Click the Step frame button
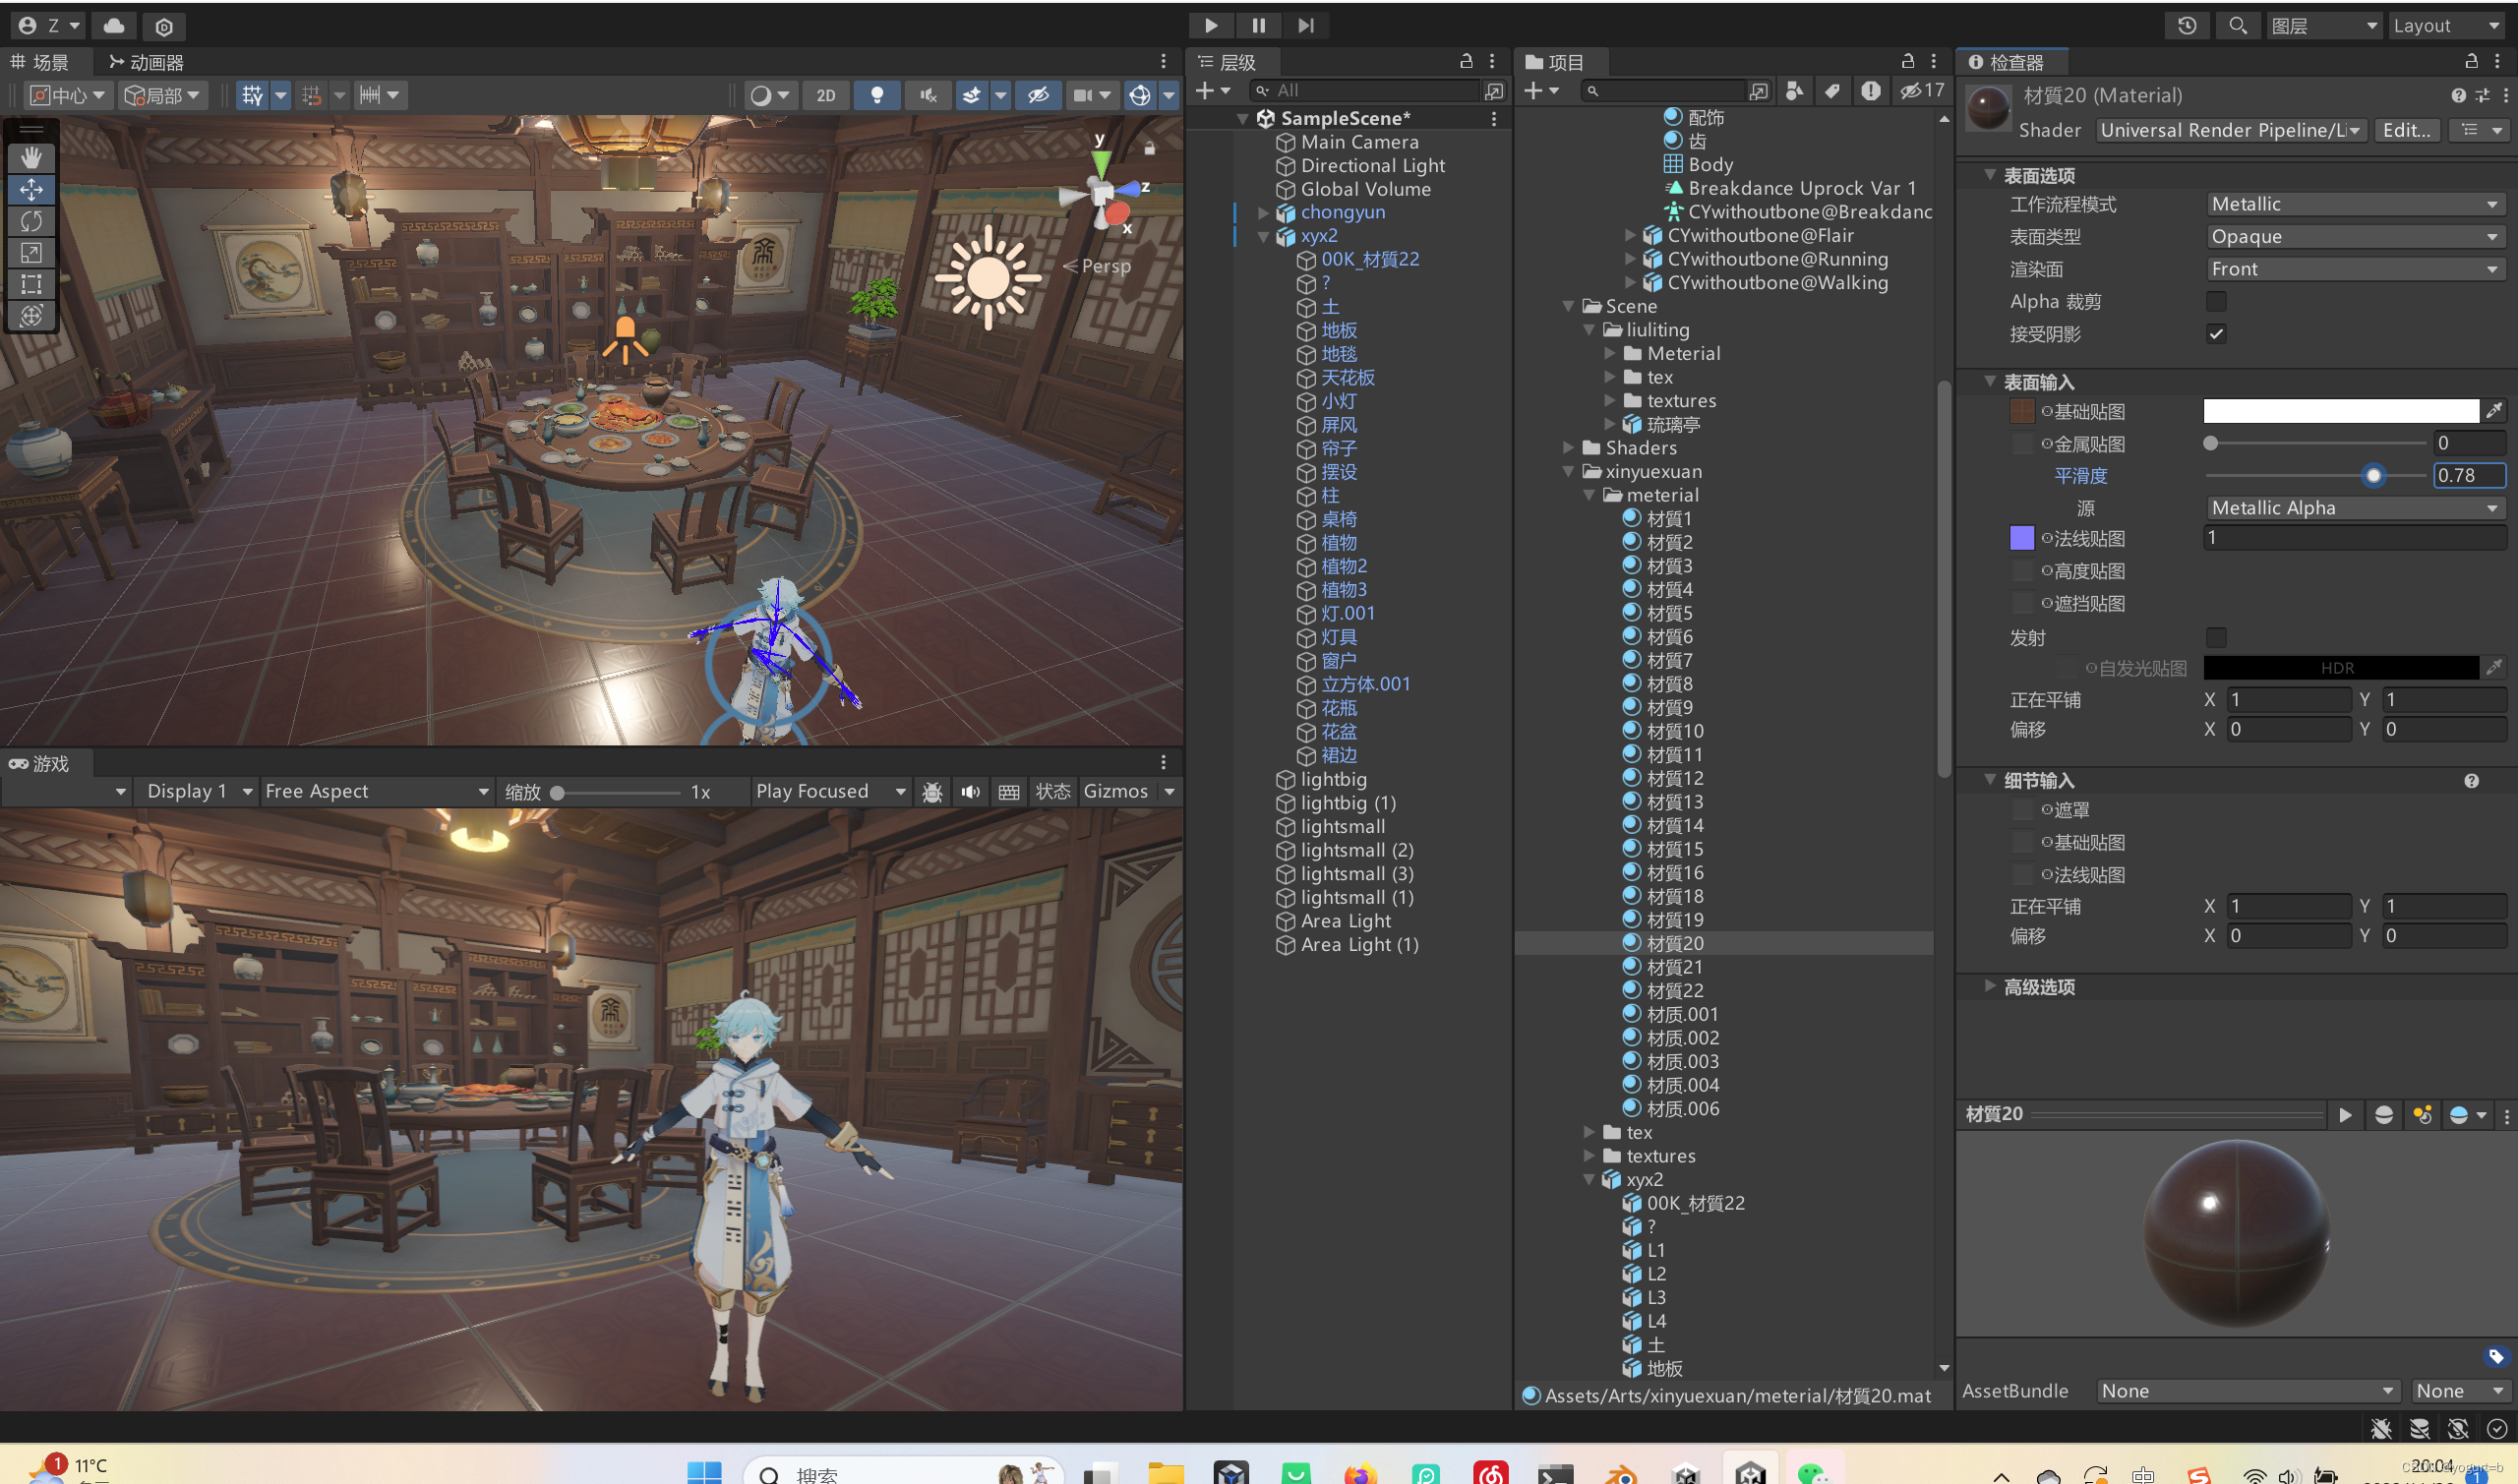Image resolution: width=2518 pixels, height=1484 pixels. [x=1305, y=26]
